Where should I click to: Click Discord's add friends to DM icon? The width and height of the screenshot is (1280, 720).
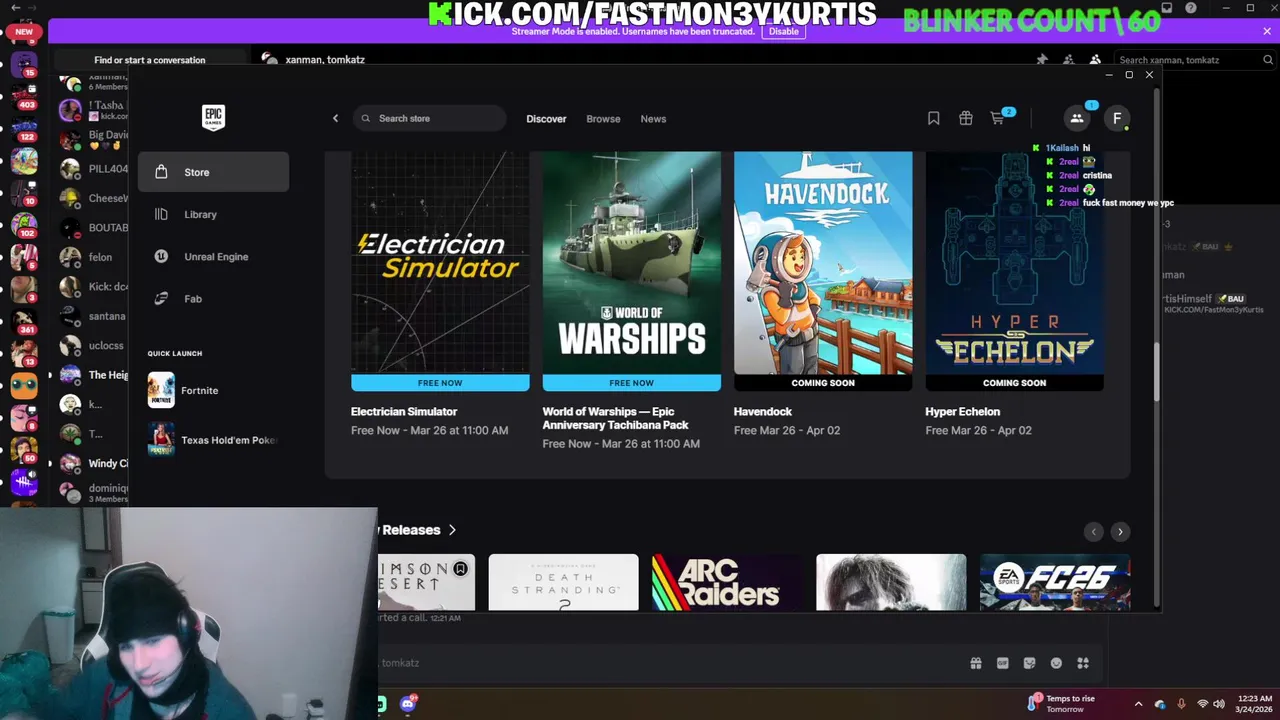click(1069, 60)
